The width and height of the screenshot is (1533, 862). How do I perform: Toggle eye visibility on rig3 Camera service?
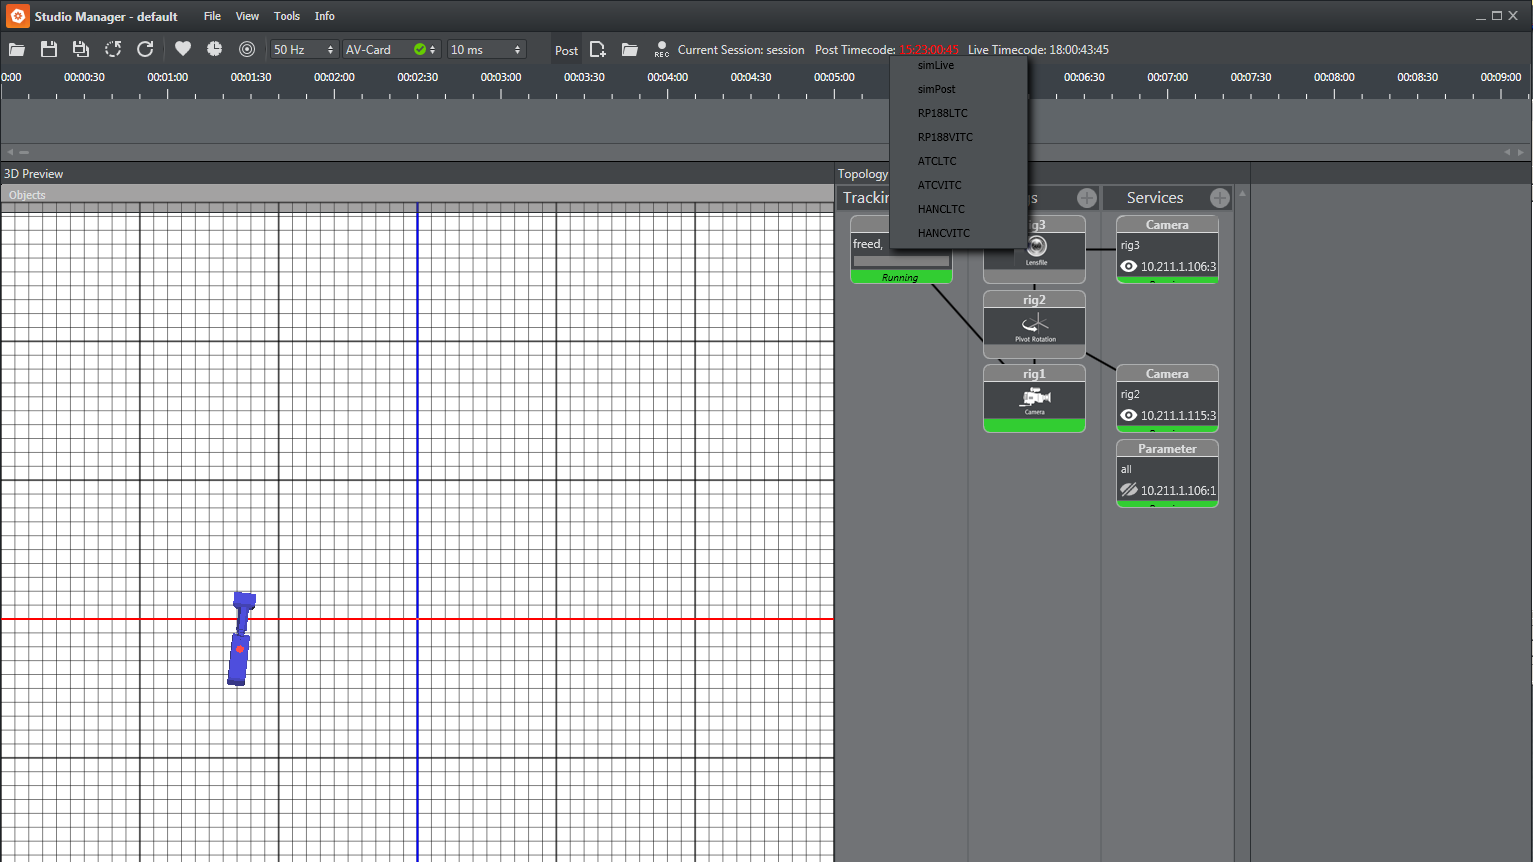(x=1129, y=267)
